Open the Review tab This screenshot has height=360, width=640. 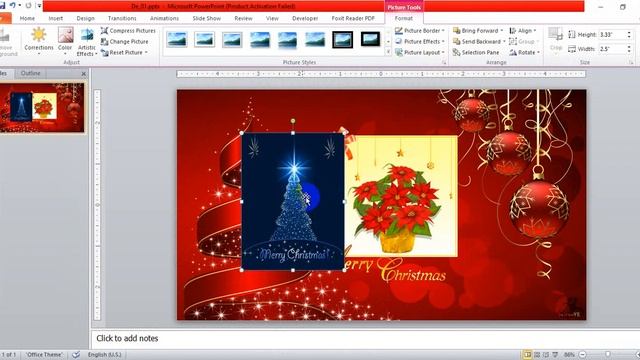pos(243,18)
